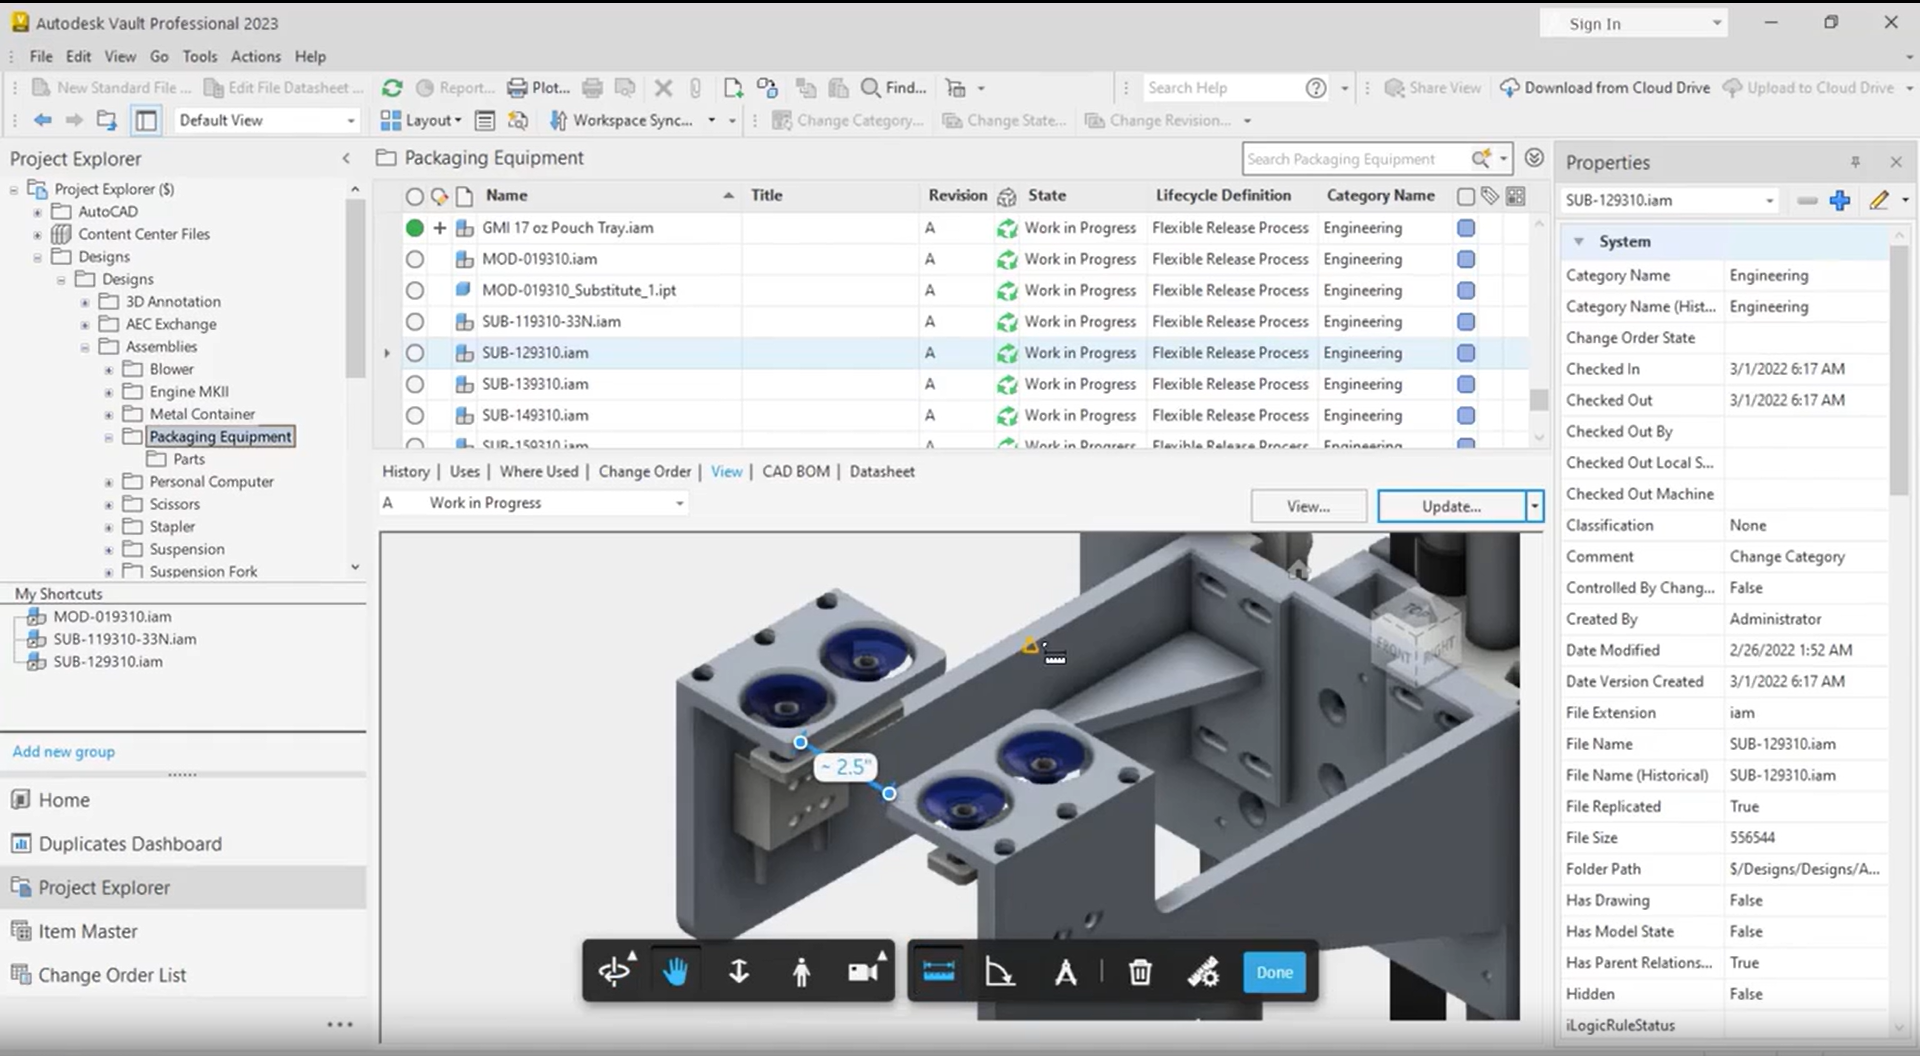Viewport: 1920px width, 1056px height.
Task: Click the blue Done button
Action: [x=1274, y=972]
